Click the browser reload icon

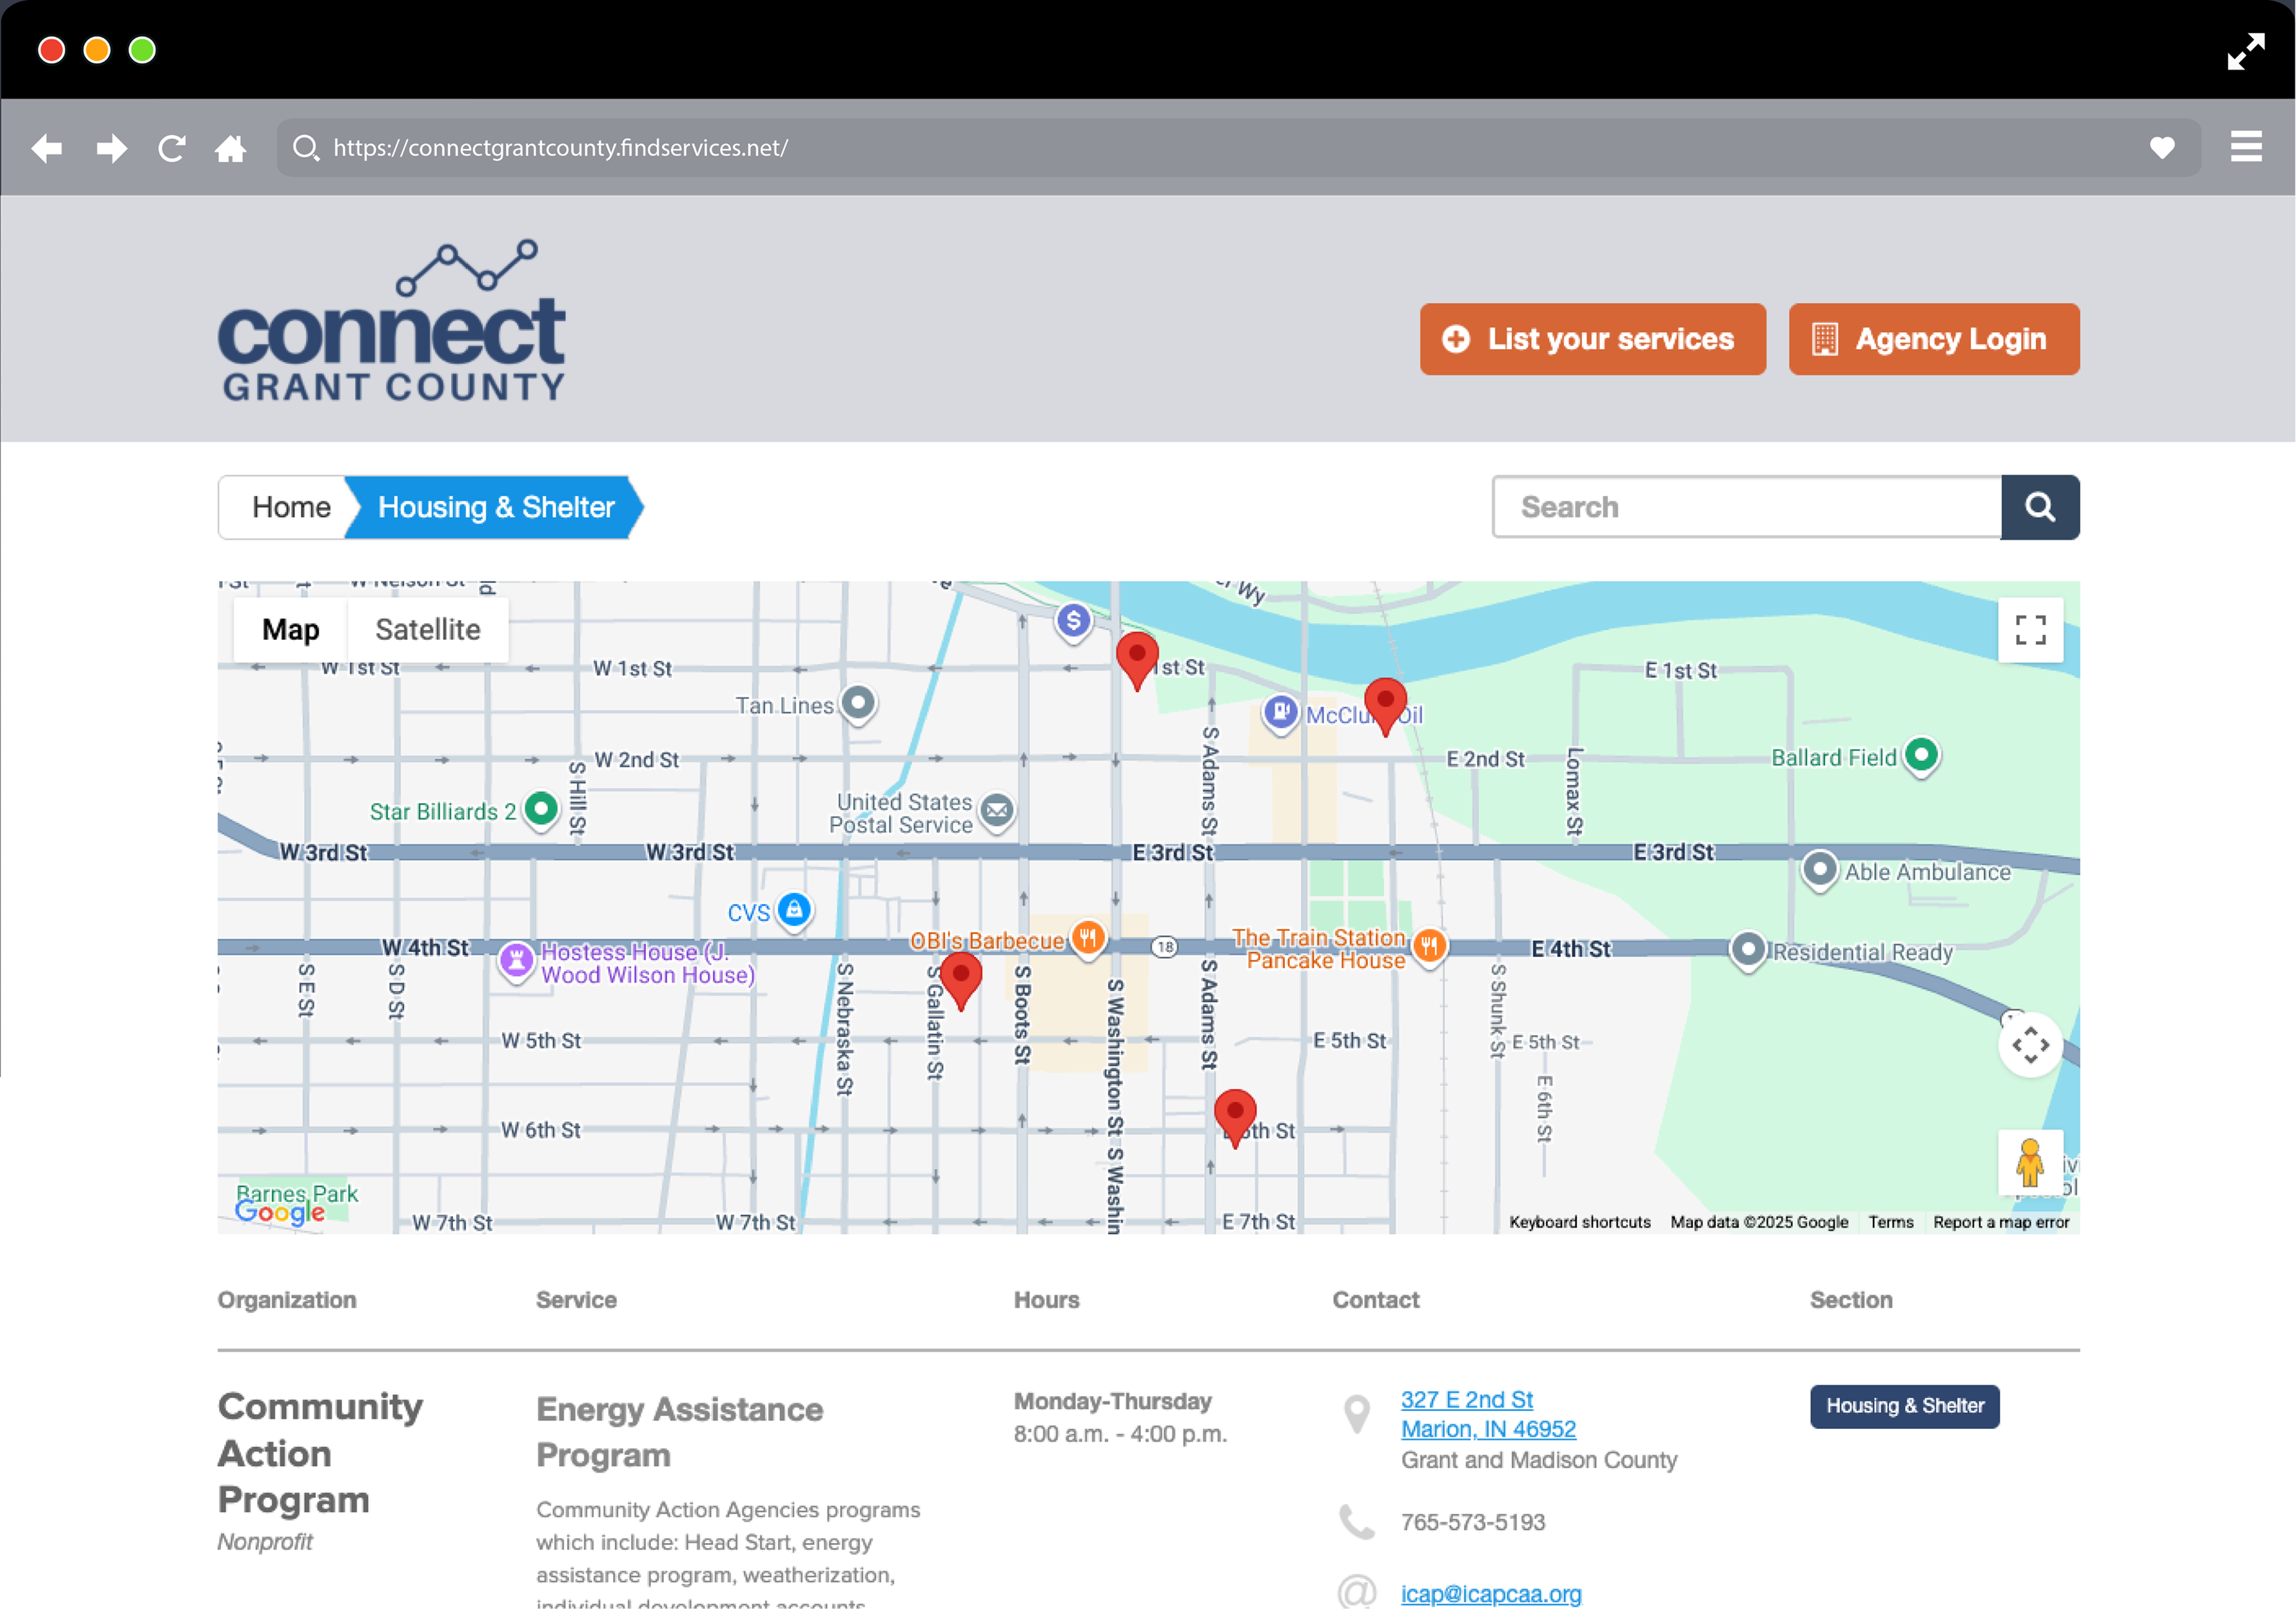pos(172,148)
